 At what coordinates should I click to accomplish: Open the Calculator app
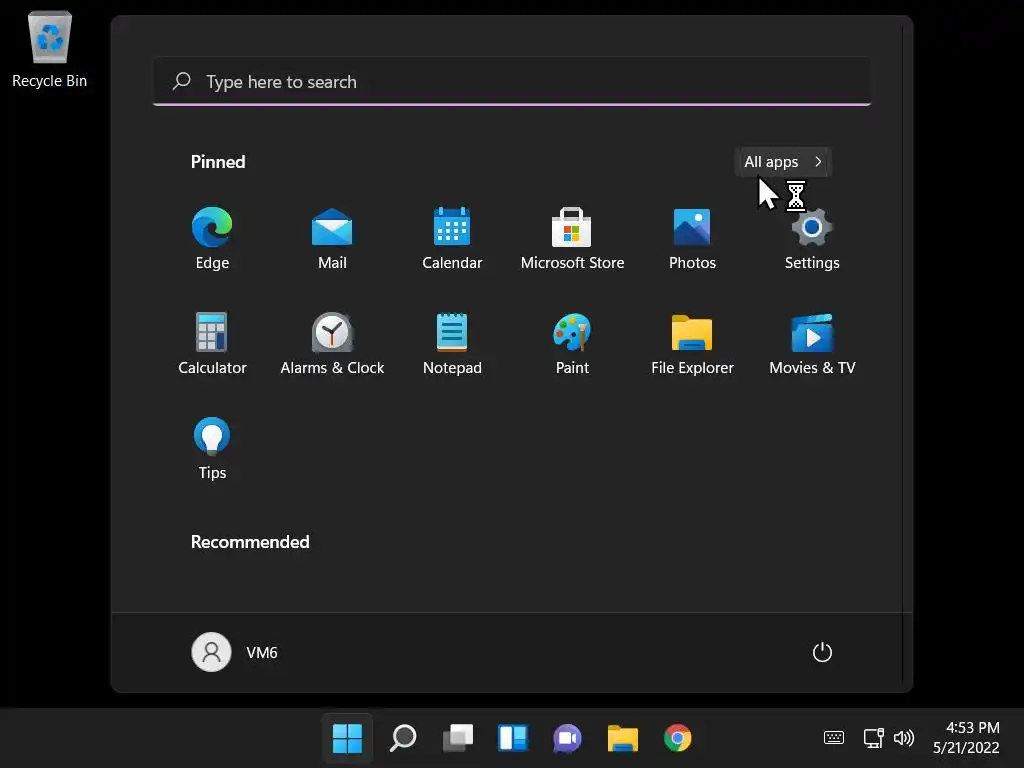pyautogui.click(x=212, y=344)
